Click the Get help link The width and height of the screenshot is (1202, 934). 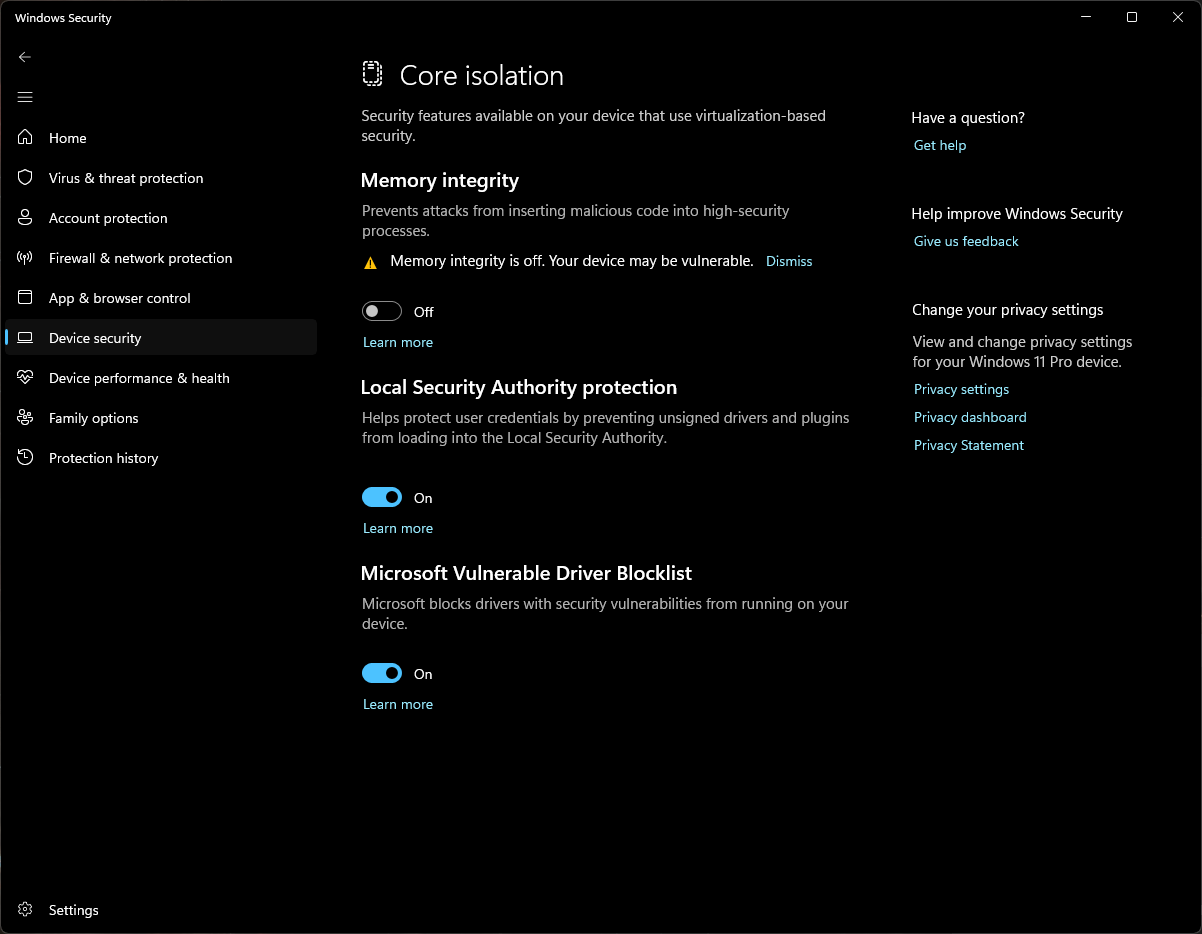940,145
